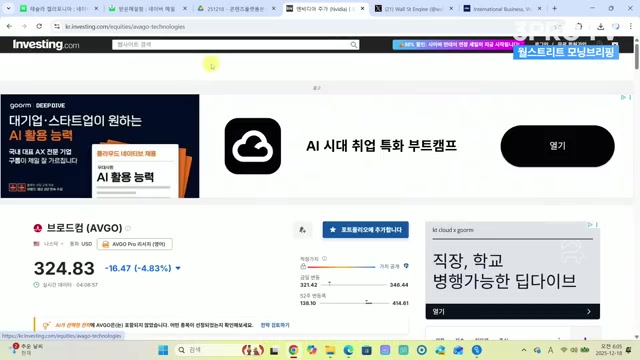
Task: Click the black cloud app icon in banner
Action: pos(253,146)
